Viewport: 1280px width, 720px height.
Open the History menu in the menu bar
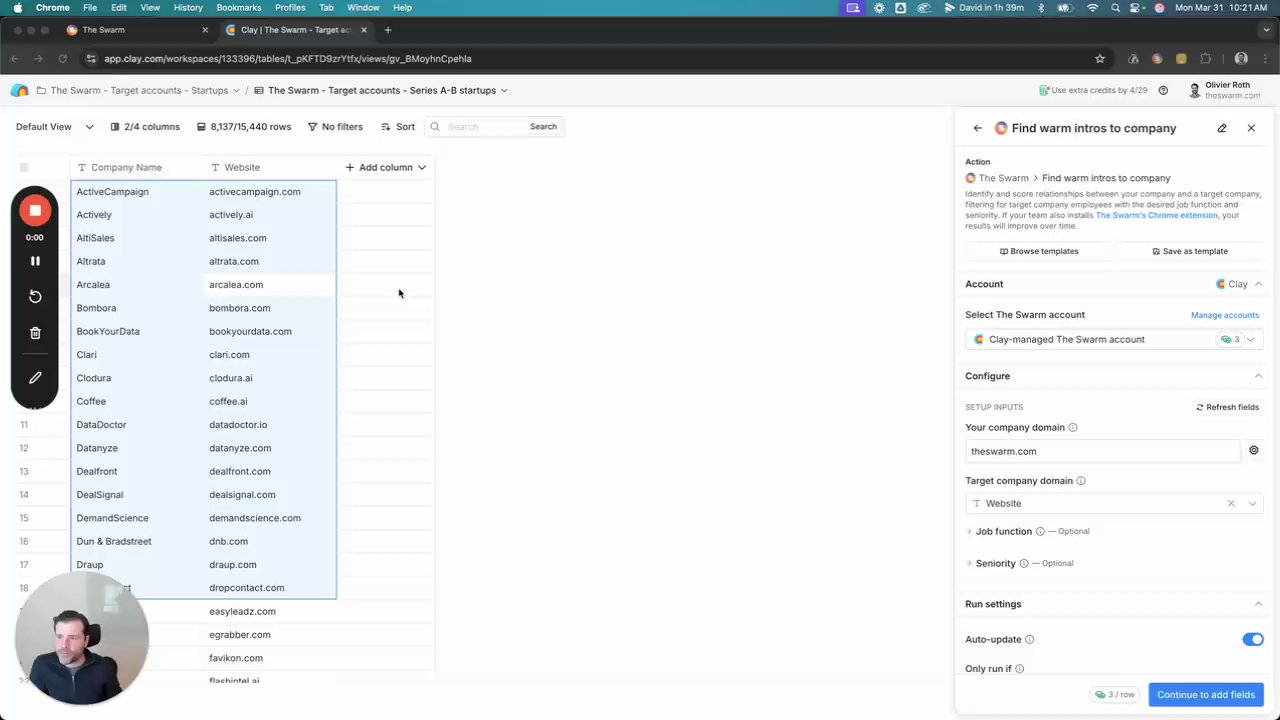point(188,7)
